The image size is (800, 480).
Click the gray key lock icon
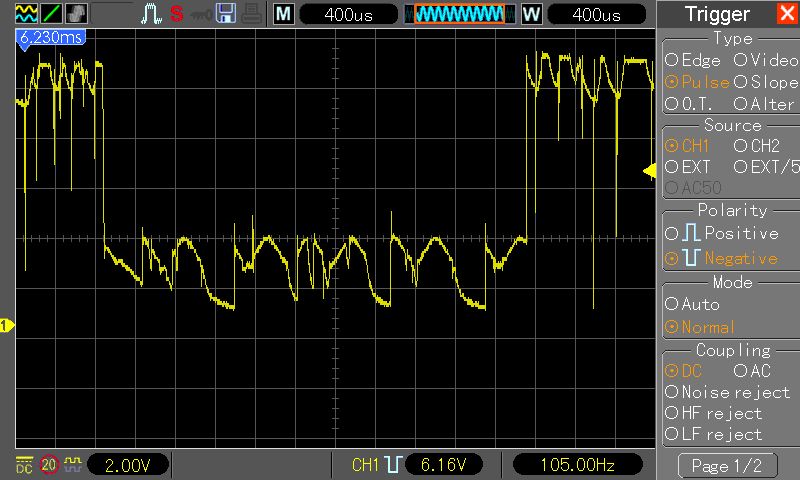[201, 15]
